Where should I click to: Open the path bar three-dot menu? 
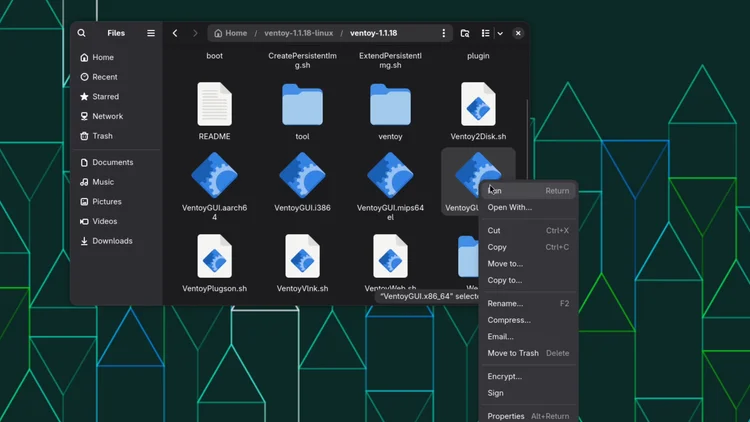pos(443,33)
